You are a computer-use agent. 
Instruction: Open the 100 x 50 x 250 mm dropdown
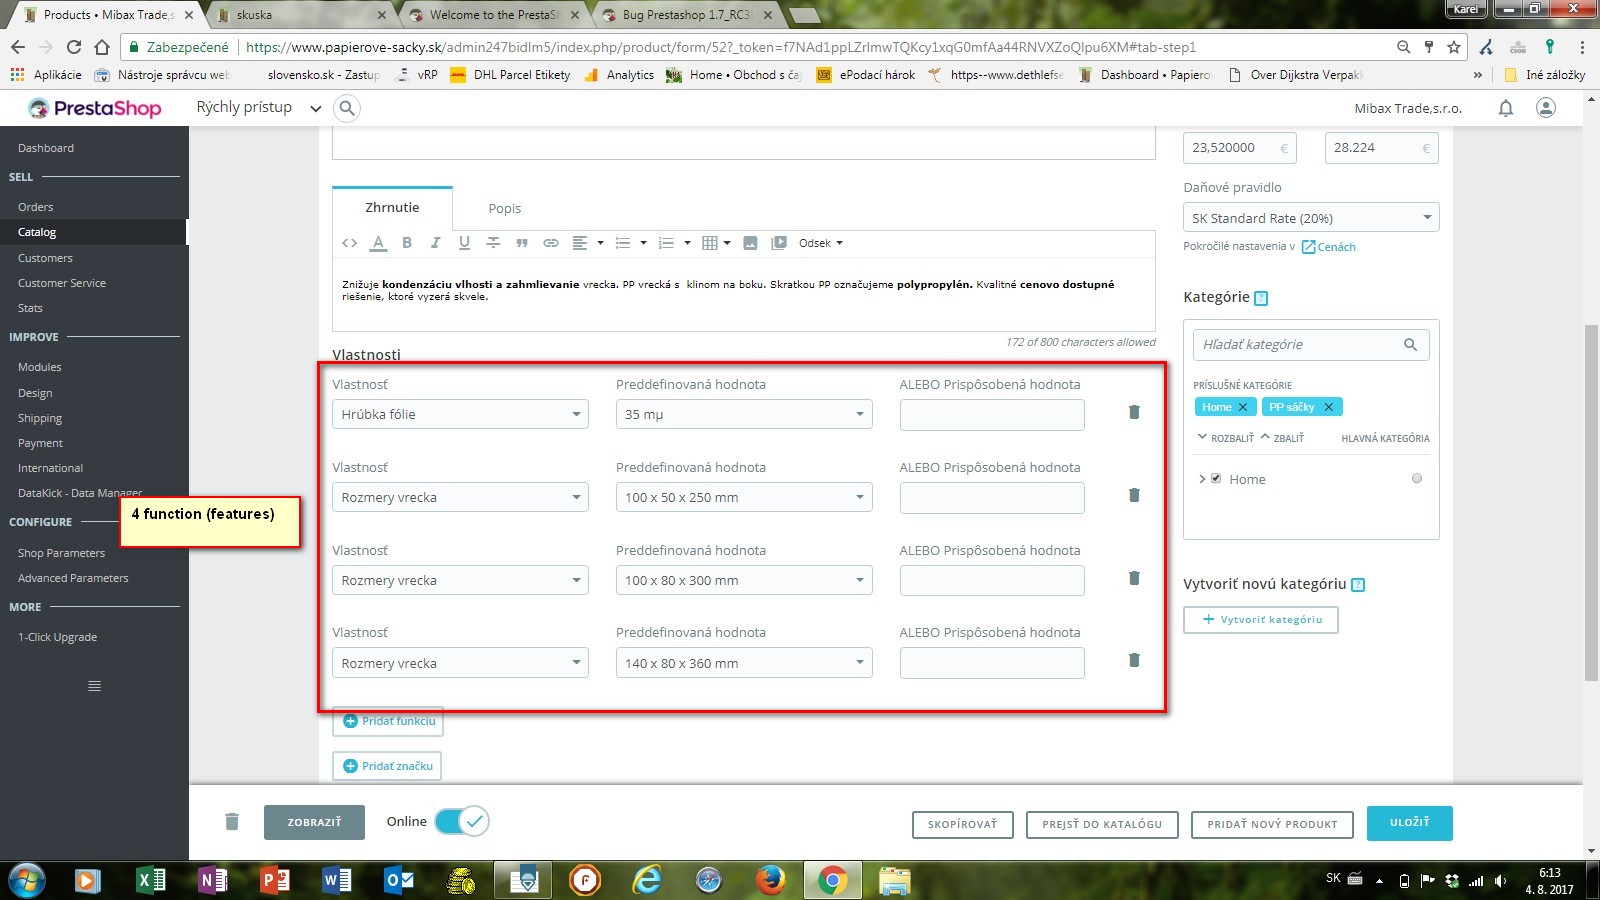[x=744, y=497]
